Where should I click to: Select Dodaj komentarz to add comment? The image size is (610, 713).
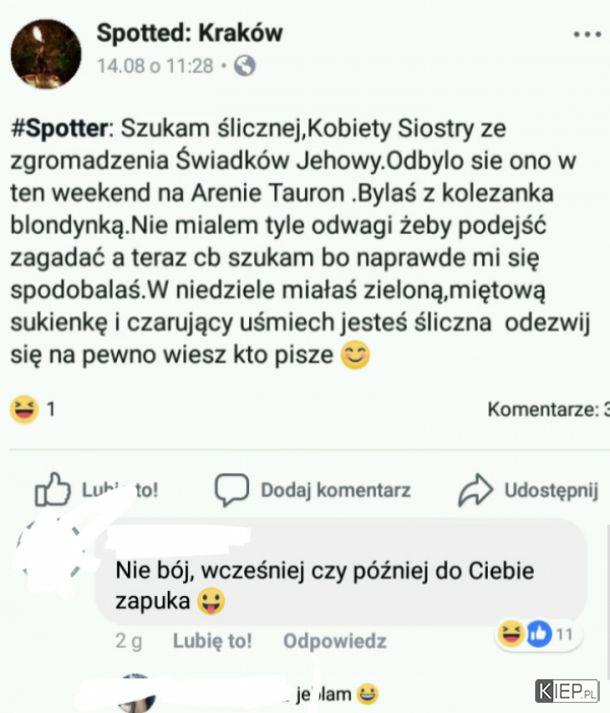tap(336, 490)
